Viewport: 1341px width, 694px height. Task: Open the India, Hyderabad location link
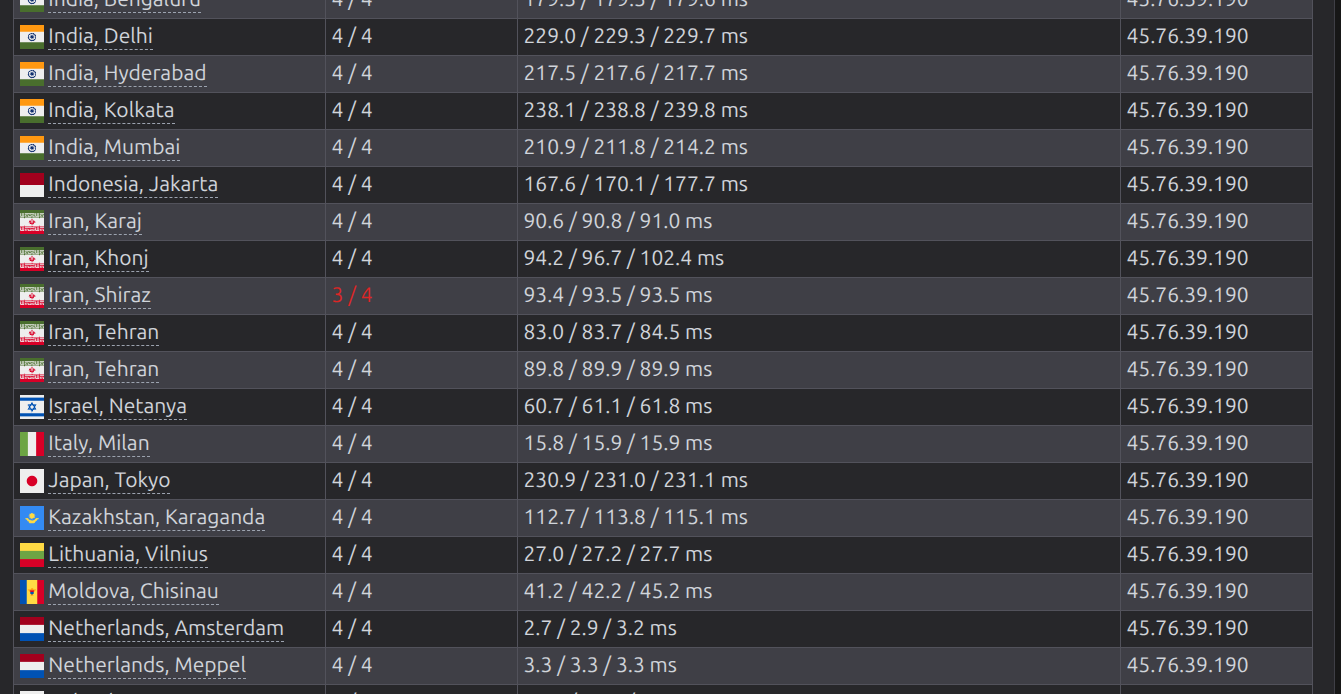[x=127, y=73]
